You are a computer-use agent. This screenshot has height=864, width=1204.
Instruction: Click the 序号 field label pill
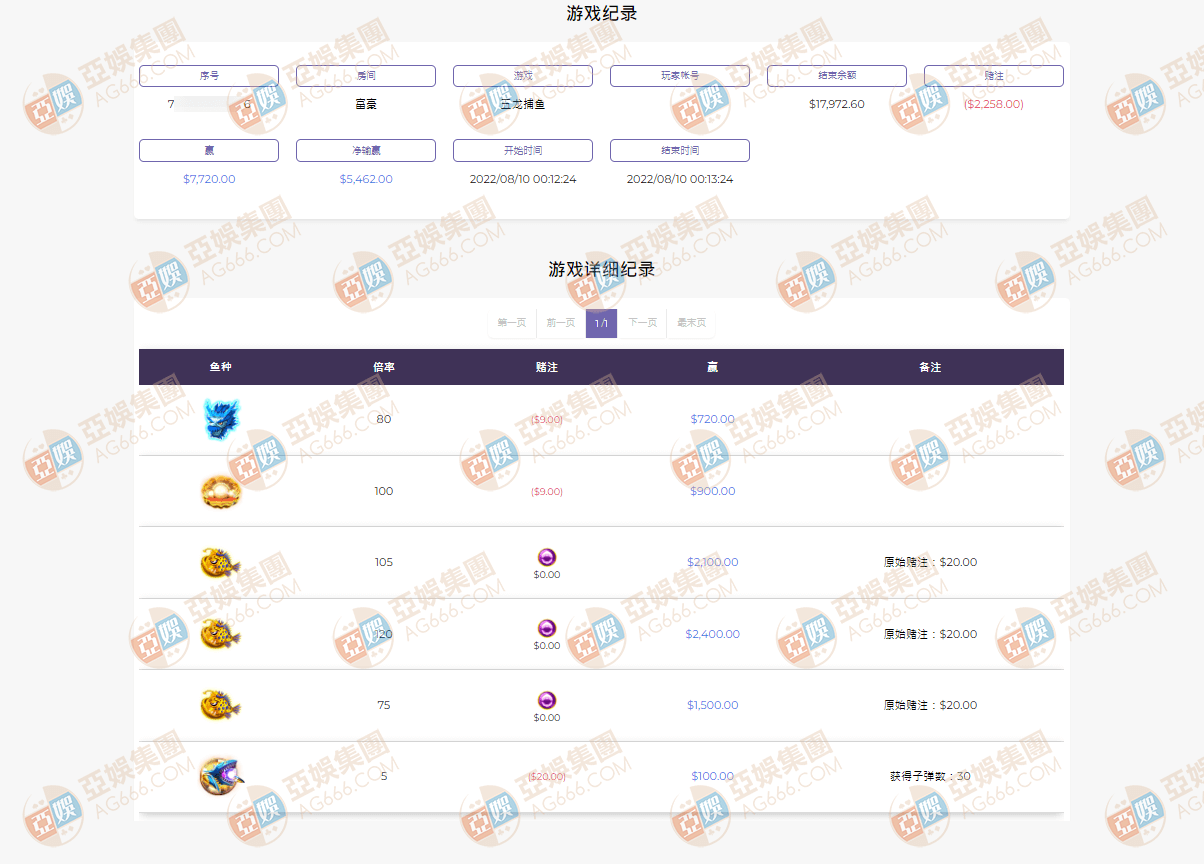coord(208,75)
